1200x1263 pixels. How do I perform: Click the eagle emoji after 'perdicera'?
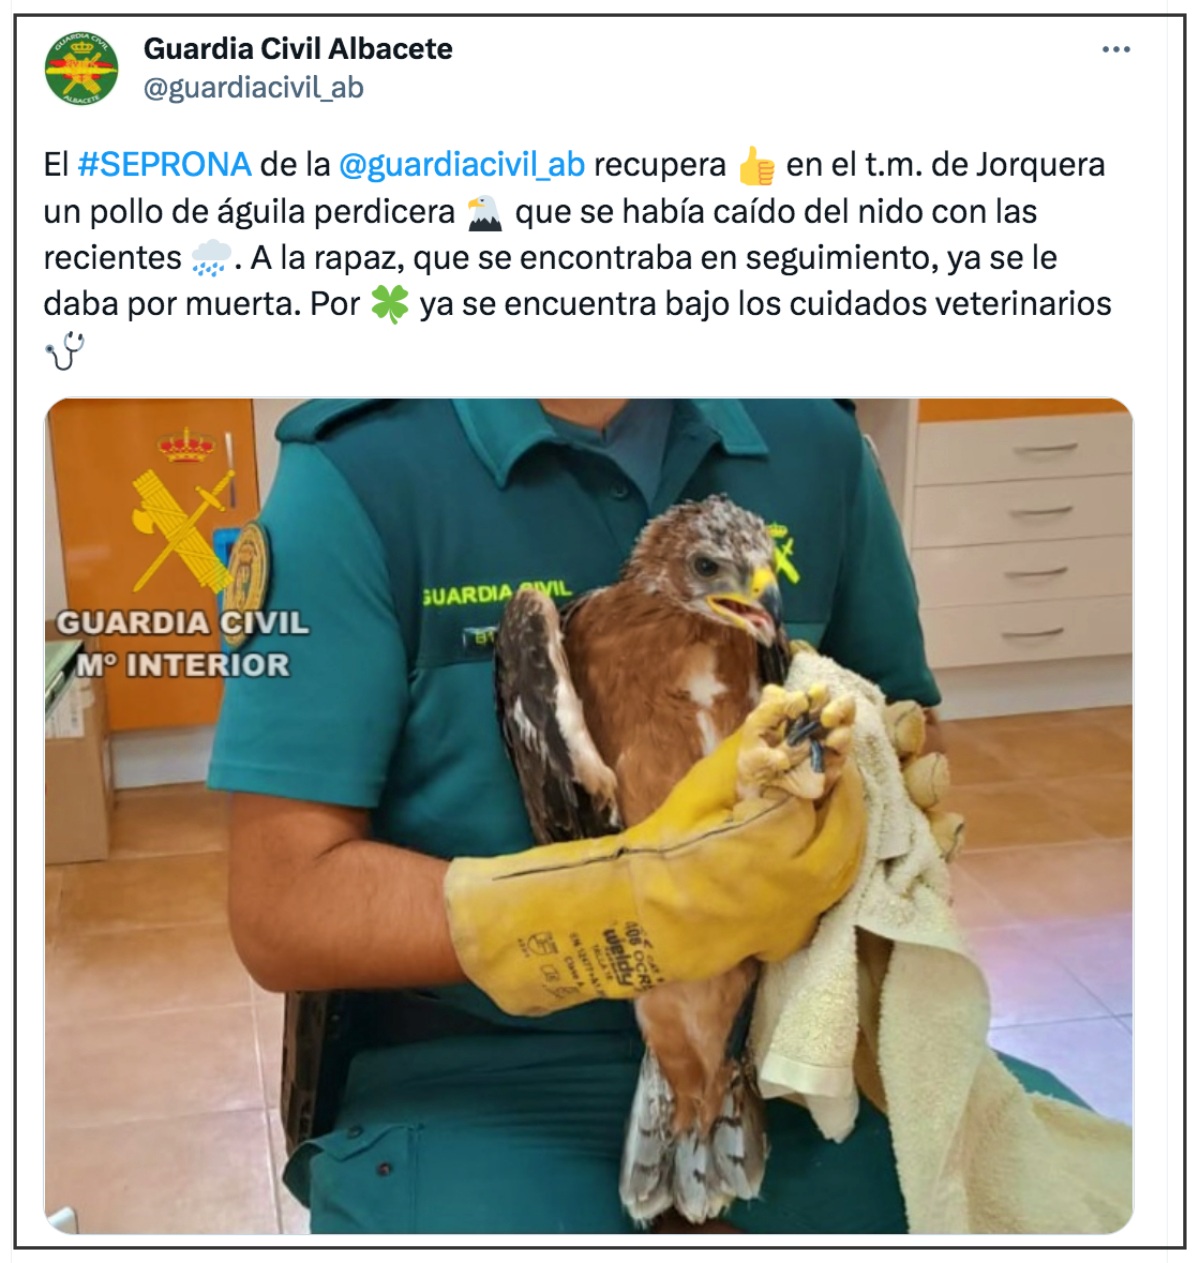tap(485, 212)
